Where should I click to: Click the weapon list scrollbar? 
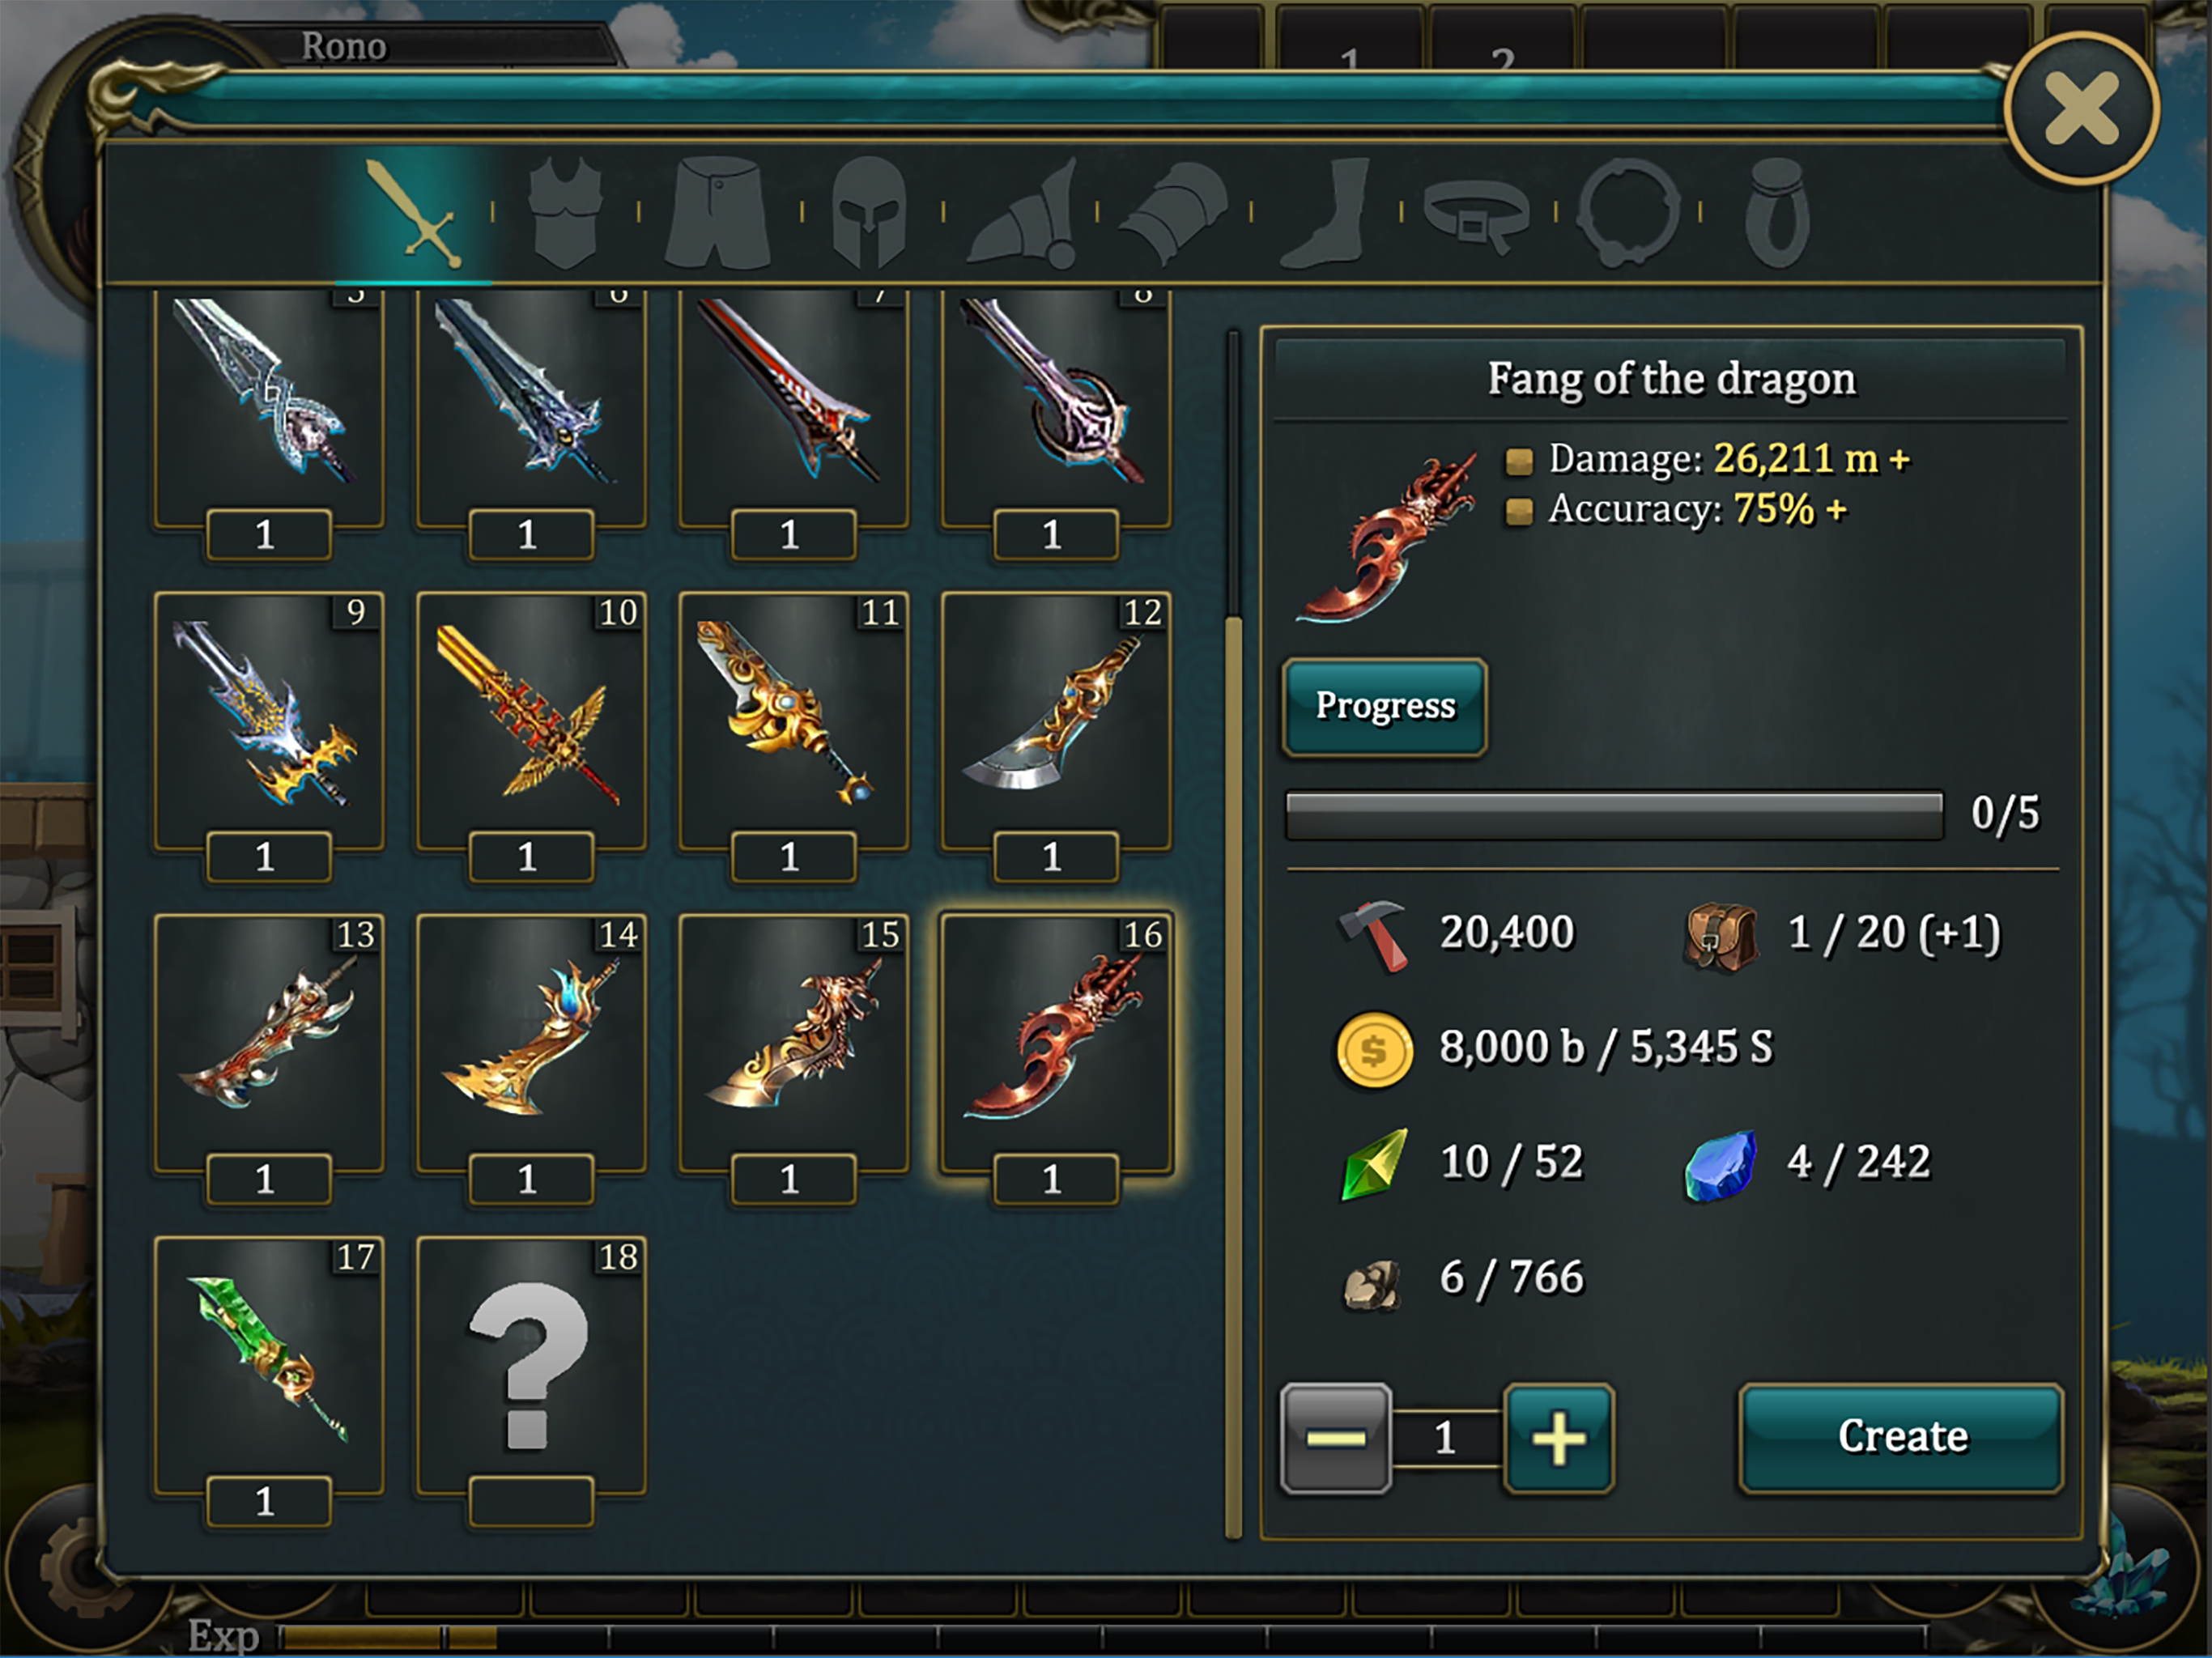coord(1233,934)
